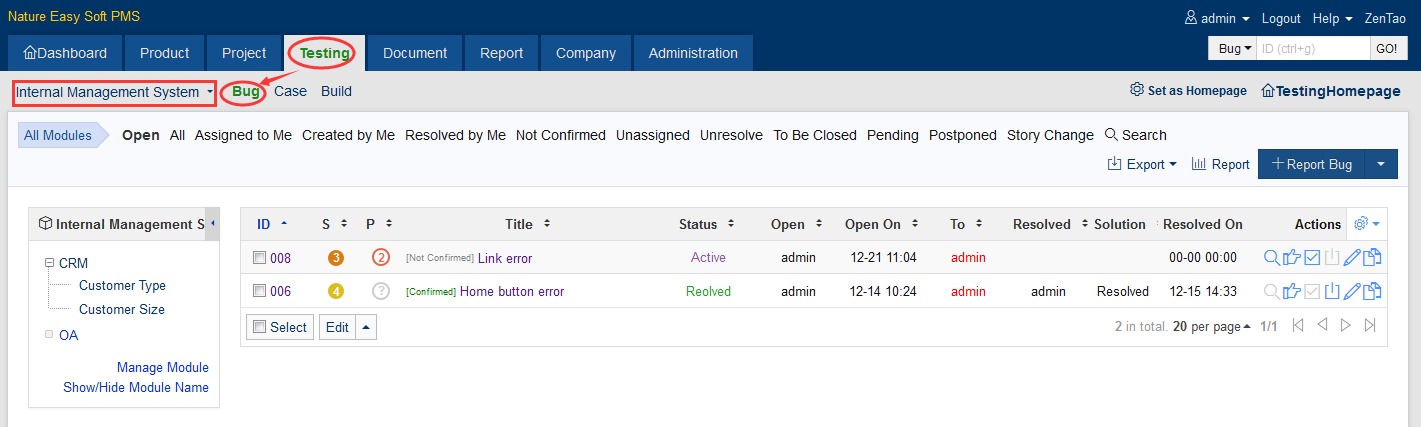Open the table column settings gear
The width and height of the screenshot is (1421, 427).
point(1365,224)
